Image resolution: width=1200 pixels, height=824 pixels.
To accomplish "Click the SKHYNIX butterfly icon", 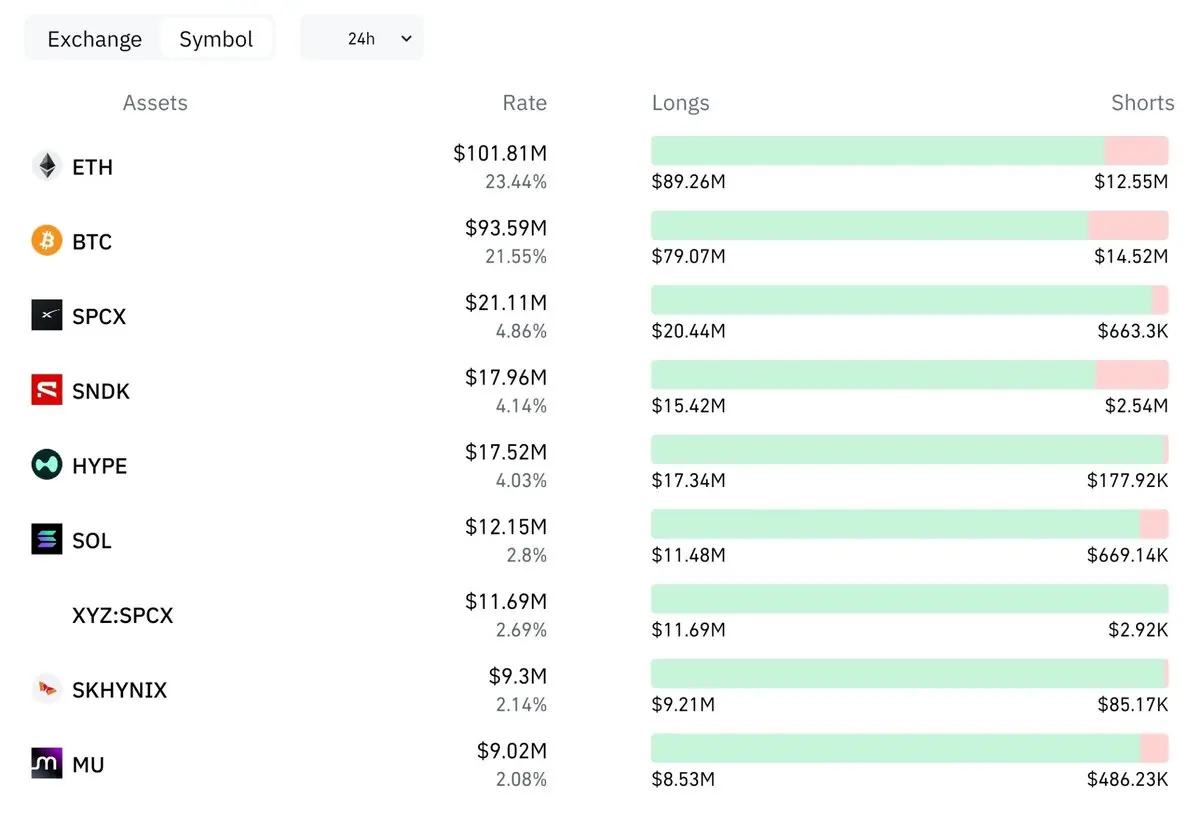I will [47, 689].
